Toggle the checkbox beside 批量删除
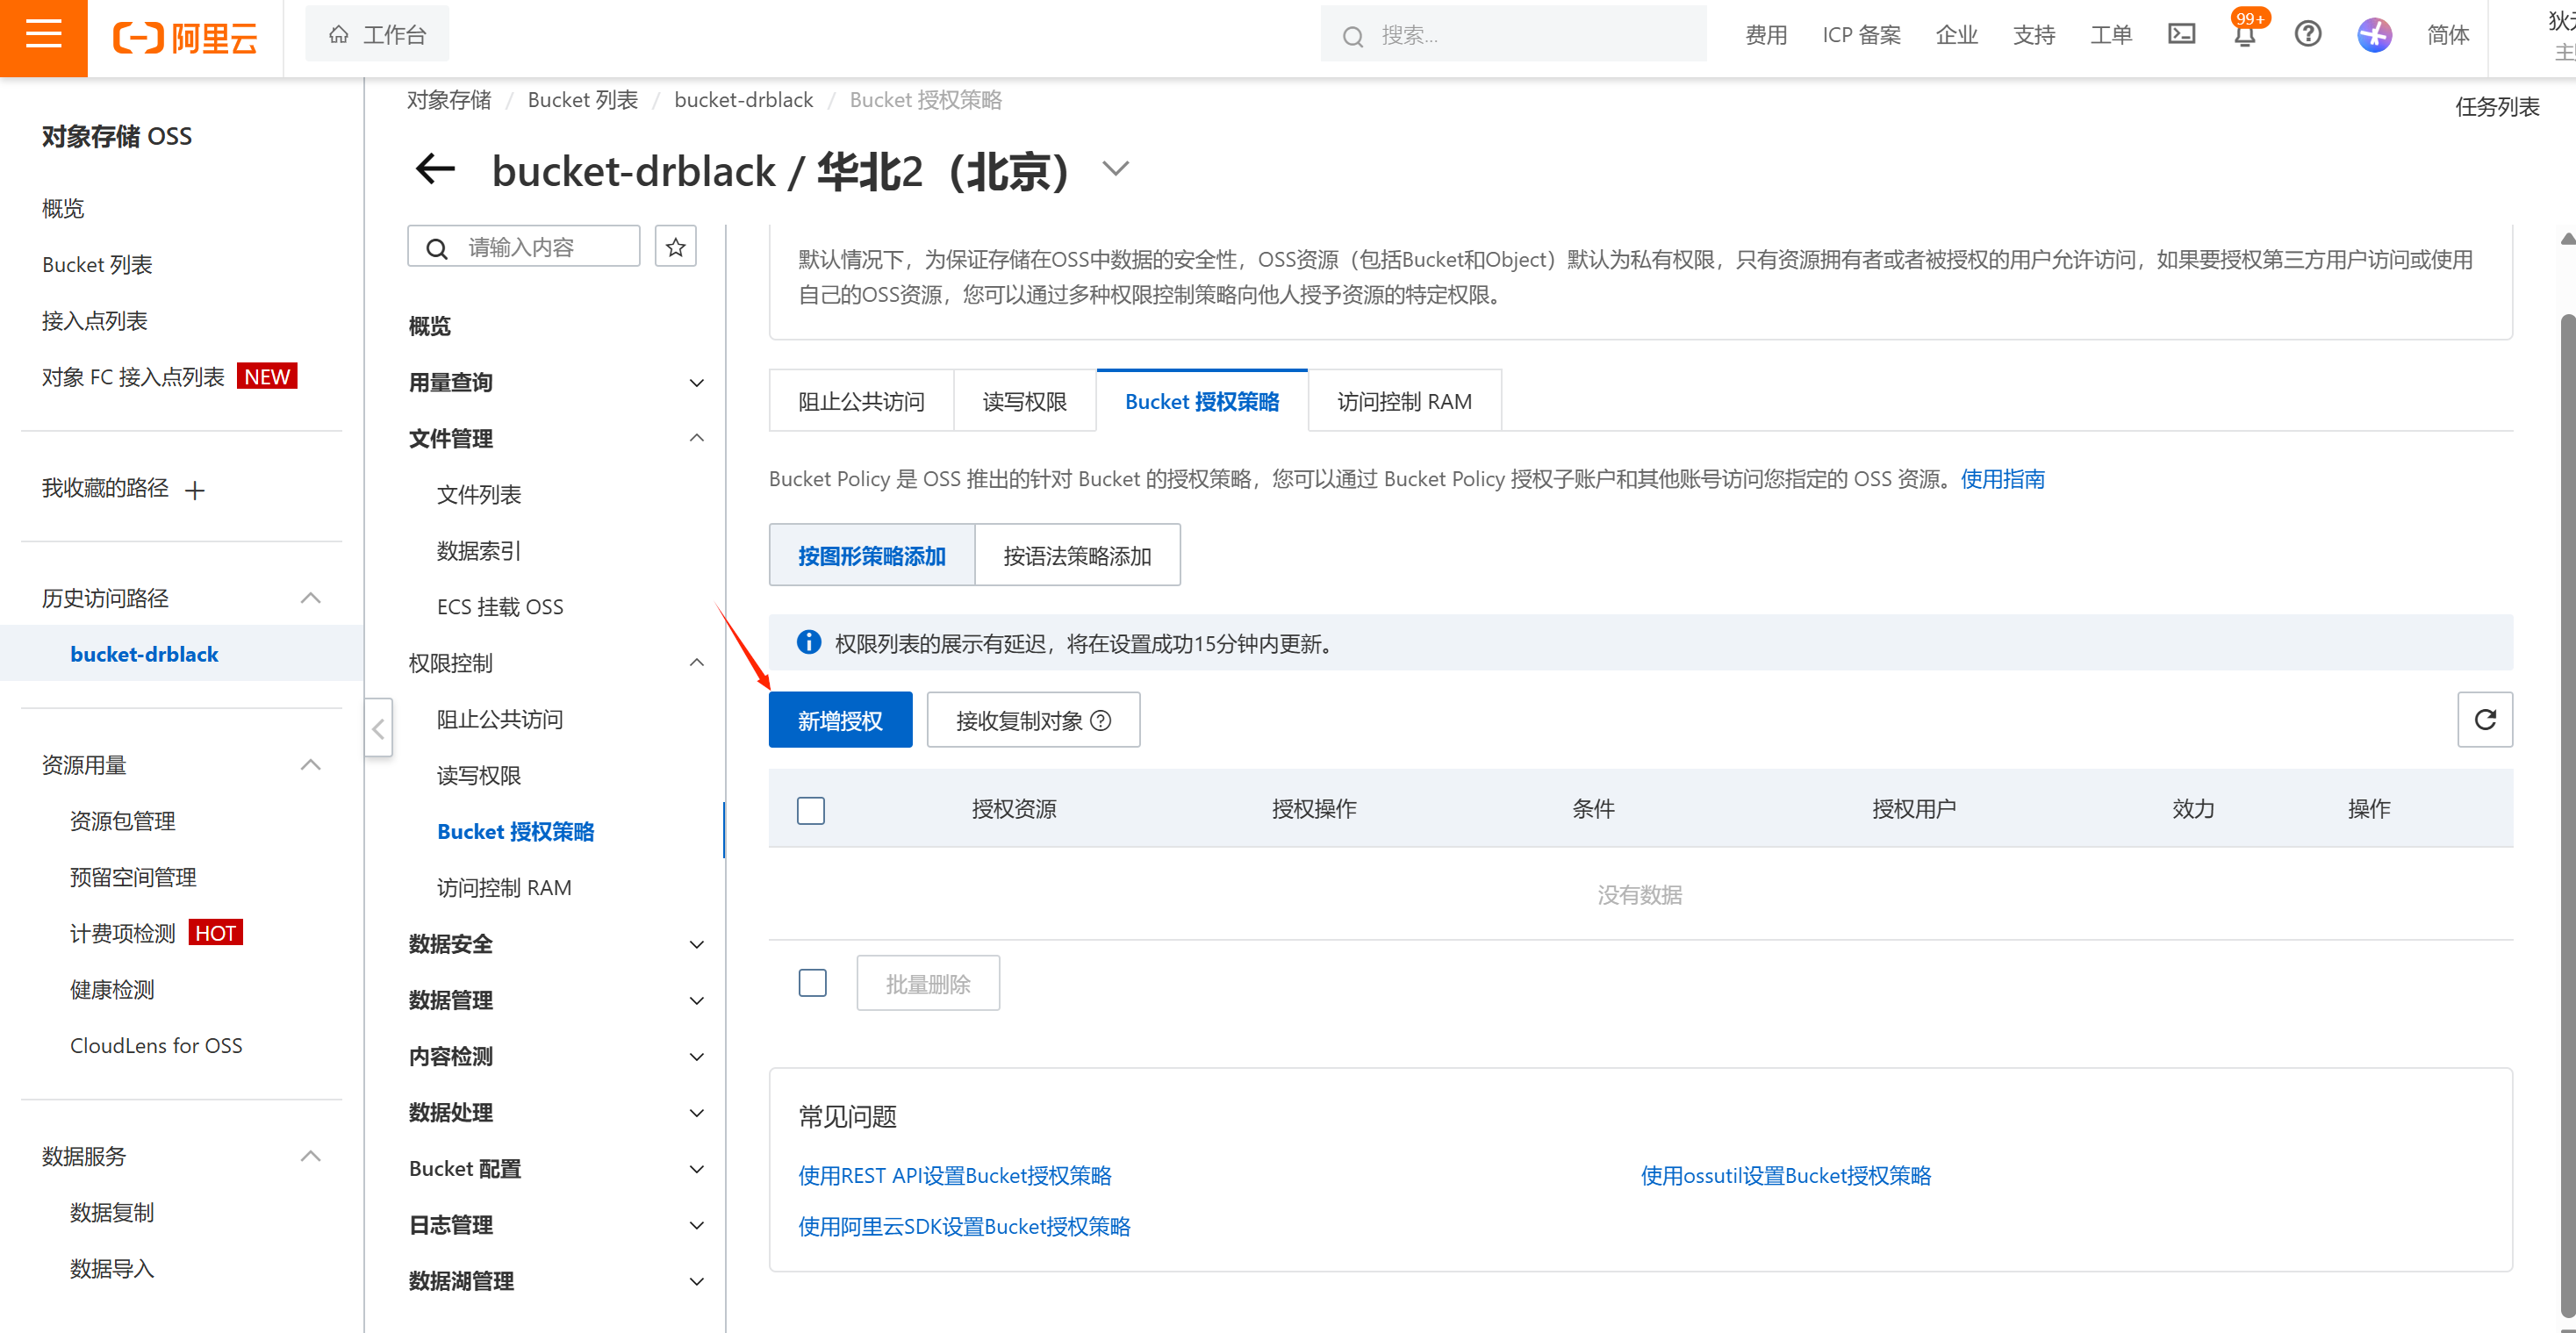The width and height of the screenshot is (2576, 1333). (813, 983)
